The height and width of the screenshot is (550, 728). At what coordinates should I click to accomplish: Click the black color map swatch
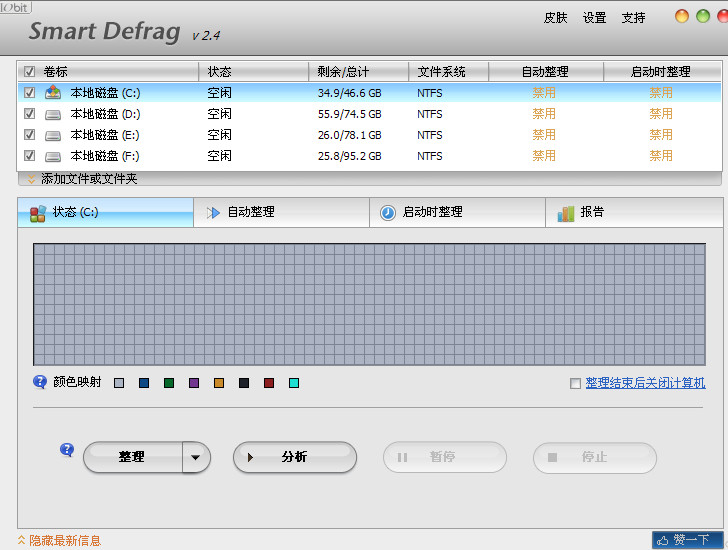244,383
